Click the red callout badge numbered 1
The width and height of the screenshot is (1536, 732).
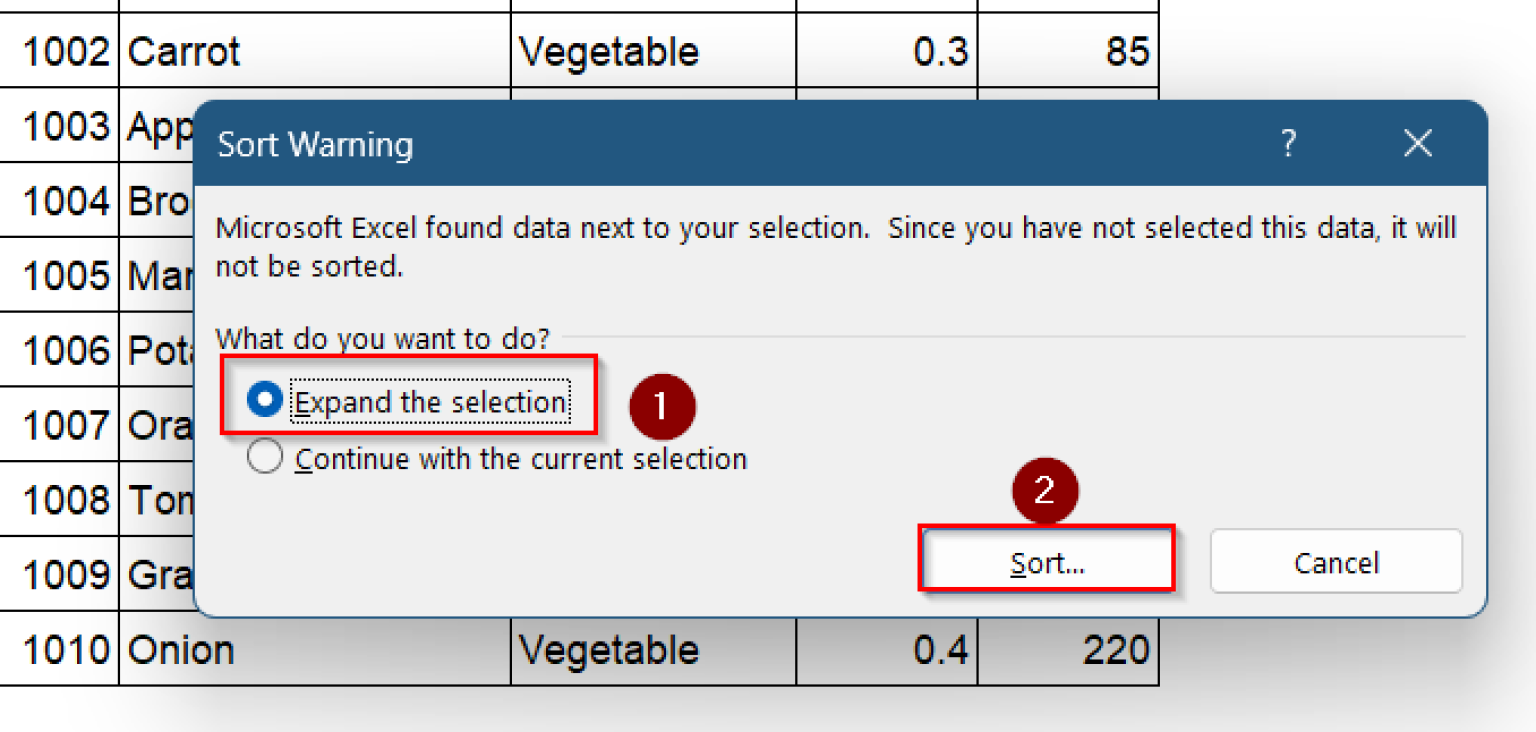coord(662,406)
